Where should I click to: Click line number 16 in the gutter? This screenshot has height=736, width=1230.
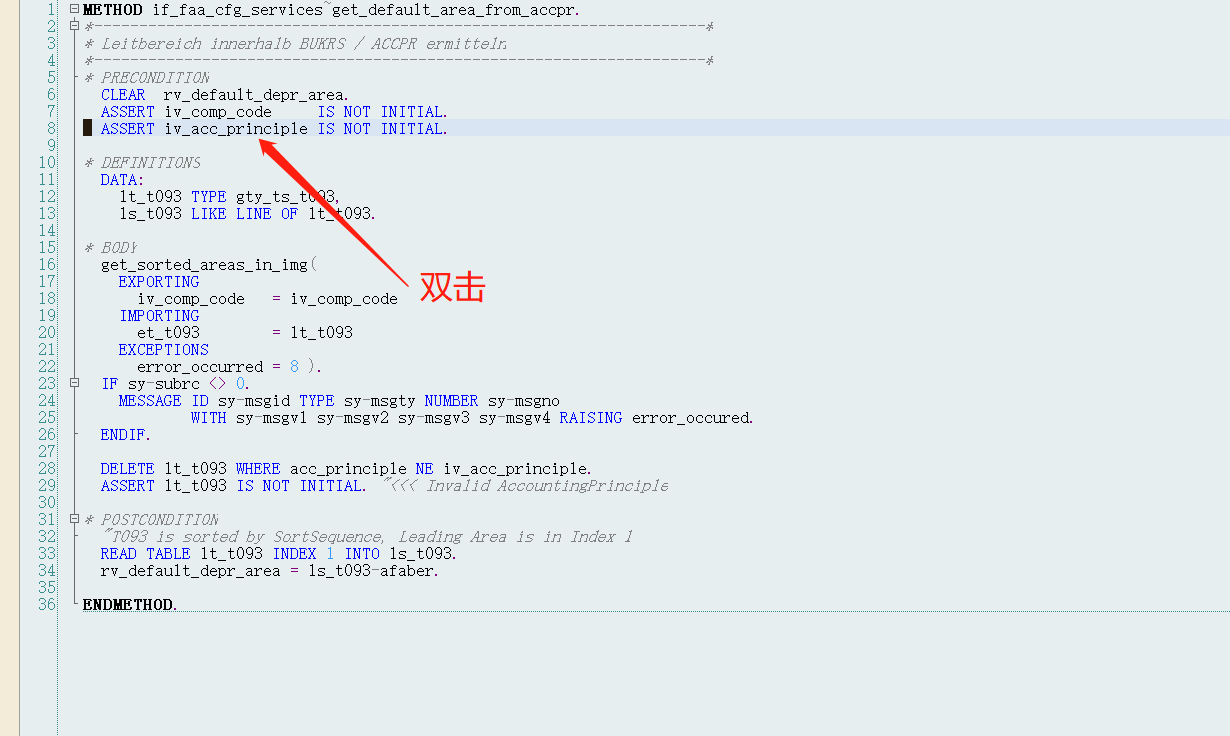click(46, 264)
